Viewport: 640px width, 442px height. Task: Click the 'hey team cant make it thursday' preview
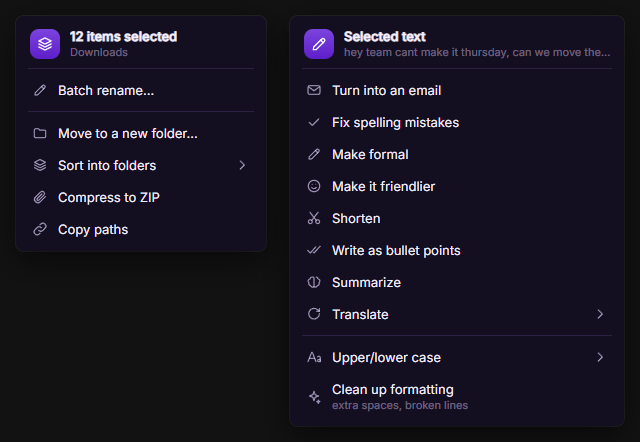pos(477,52)
